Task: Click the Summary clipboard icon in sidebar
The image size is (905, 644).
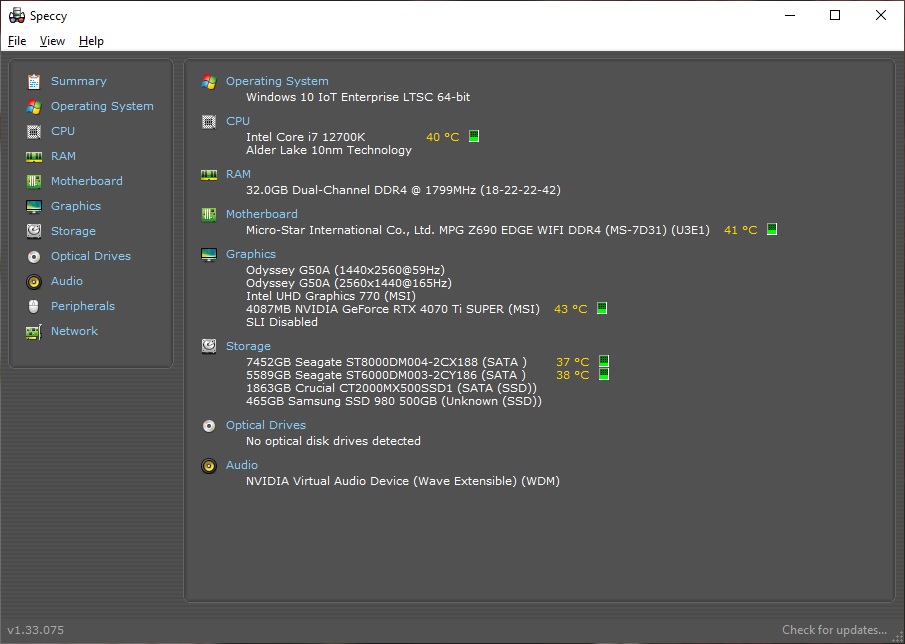Action: tap(34, 81)
